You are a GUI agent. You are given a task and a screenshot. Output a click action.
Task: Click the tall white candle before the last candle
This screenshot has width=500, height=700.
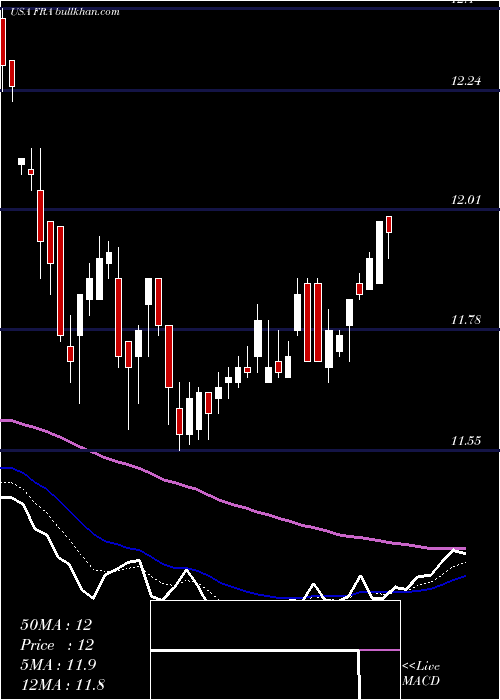(x=379, y=252)
